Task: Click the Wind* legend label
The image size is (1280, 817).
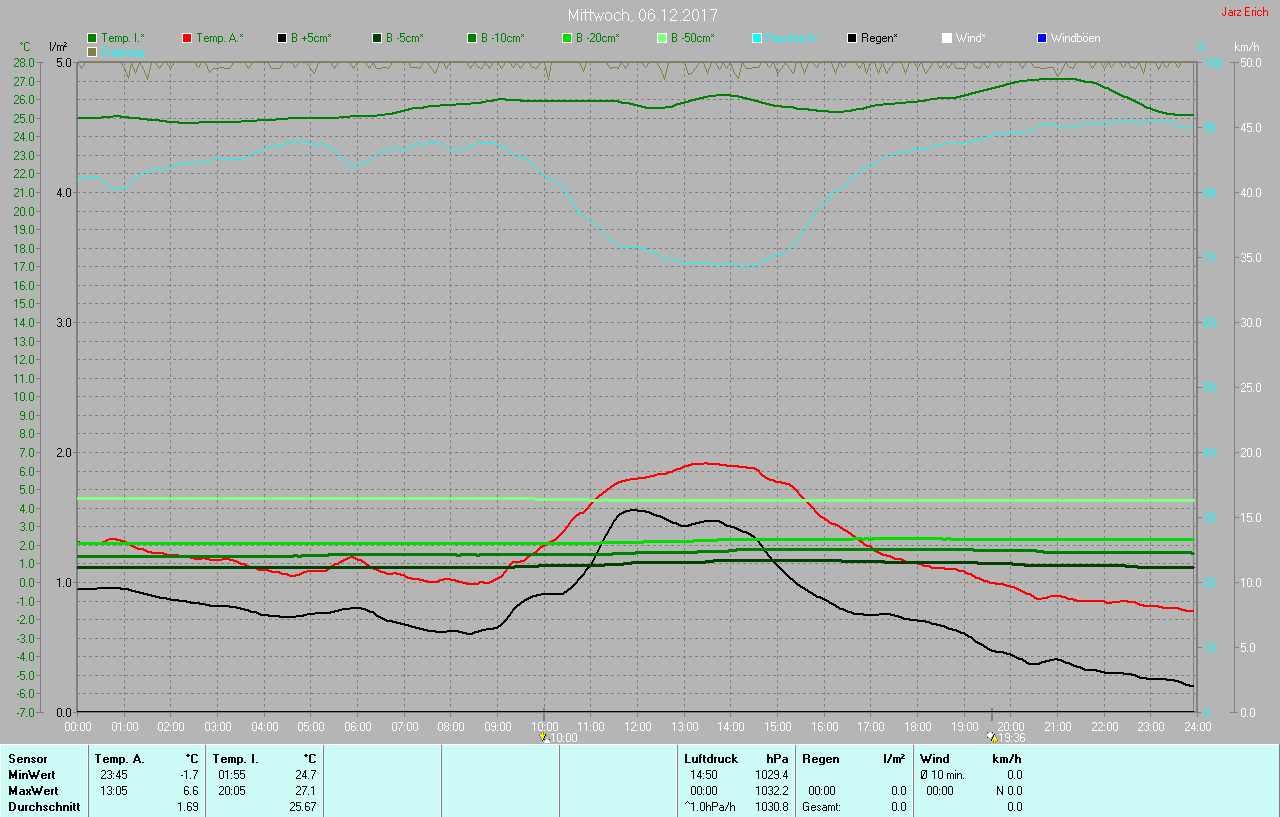Action: click(x=971, y=38)
